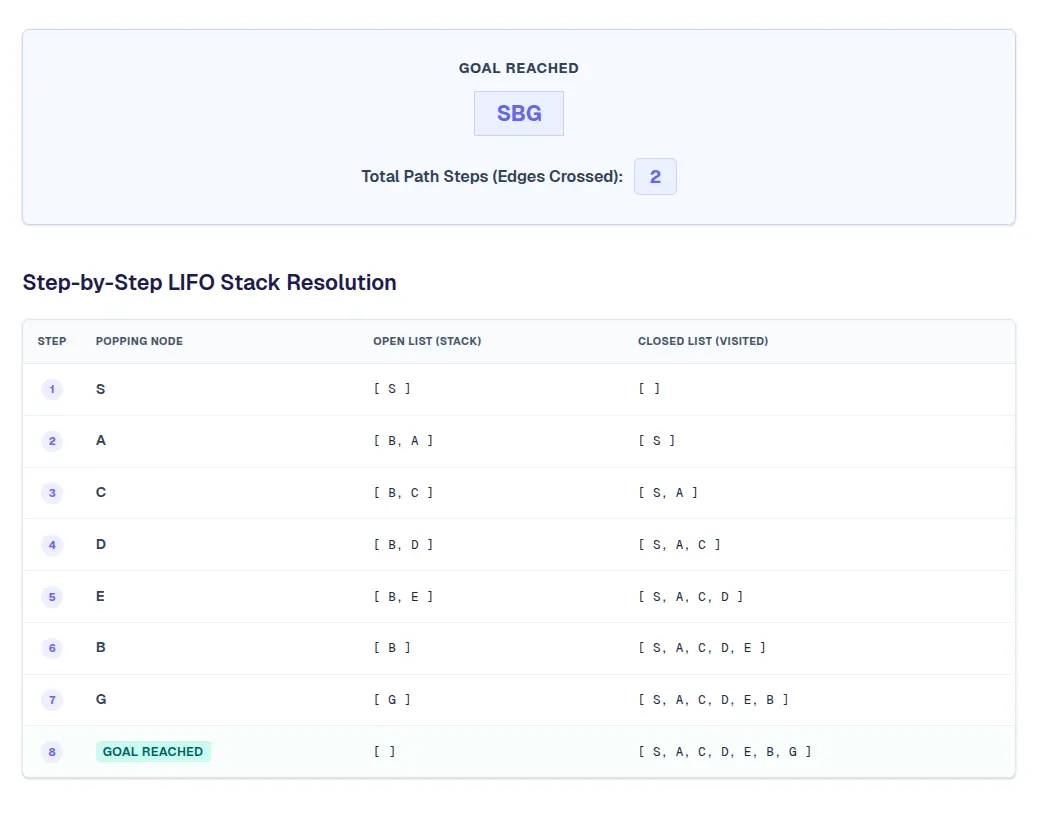This screenshot has width=1059, height=818.
Task: Click closed list cell [ S, A ]
Action: point(668,493)
